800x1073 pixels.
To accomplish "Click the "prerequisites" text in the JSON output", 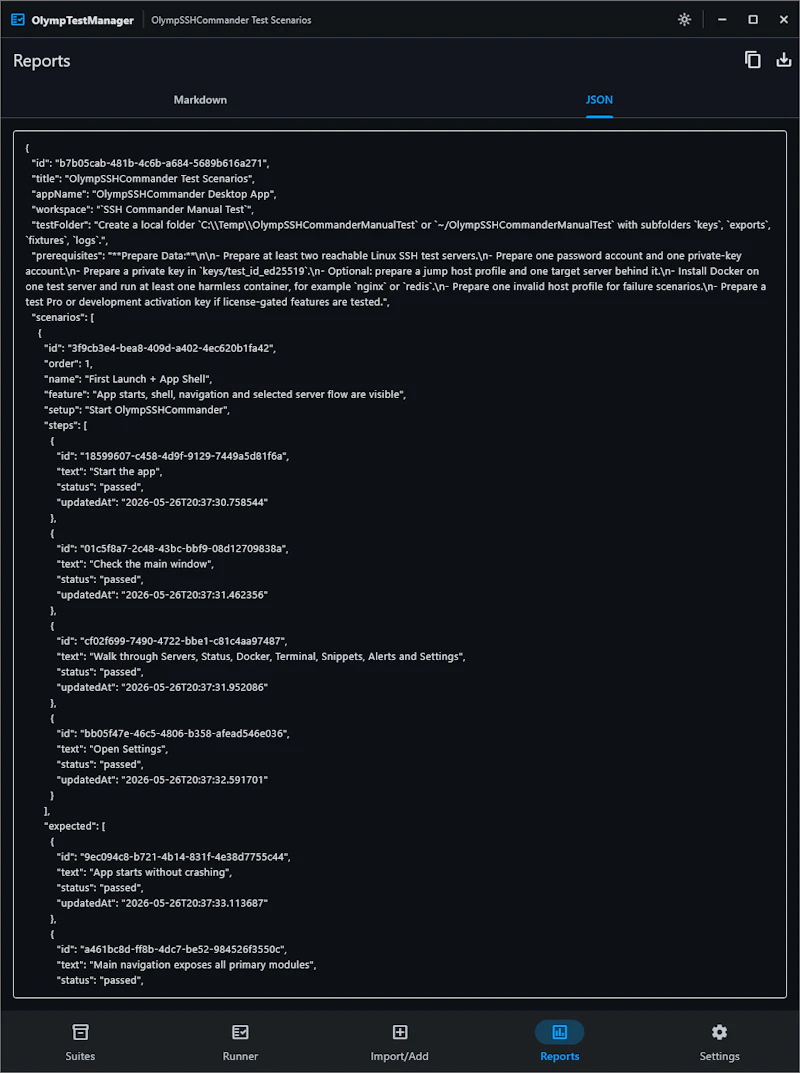I will [x=67, y=256].
